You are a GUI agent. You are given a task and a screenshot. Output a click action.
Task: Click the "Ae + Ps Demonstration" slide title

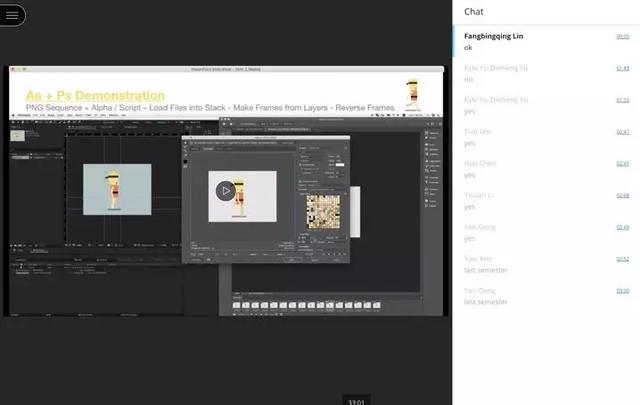[x=95, y=96]
